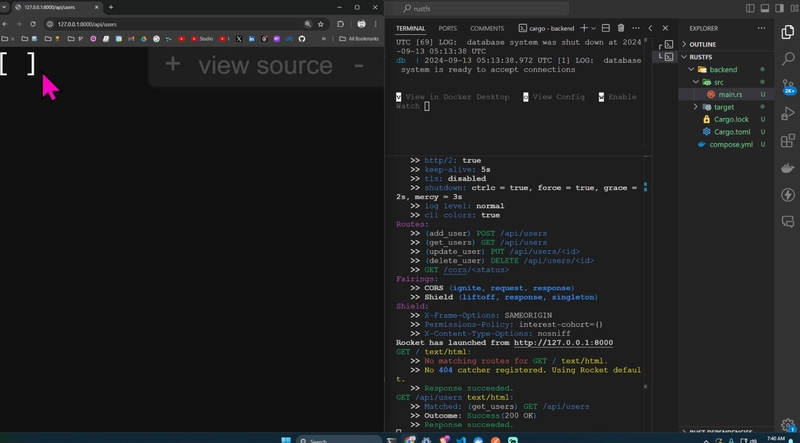The image size is (800, 443).
Task: Open Gmail bookmark in bookmarks bar
Action: point(131,39)
